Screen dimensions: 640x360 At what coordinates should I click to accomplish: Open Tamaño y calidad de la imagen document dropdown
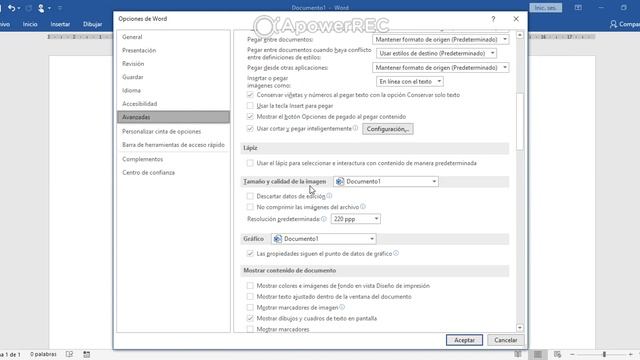(x=386, y=181)
